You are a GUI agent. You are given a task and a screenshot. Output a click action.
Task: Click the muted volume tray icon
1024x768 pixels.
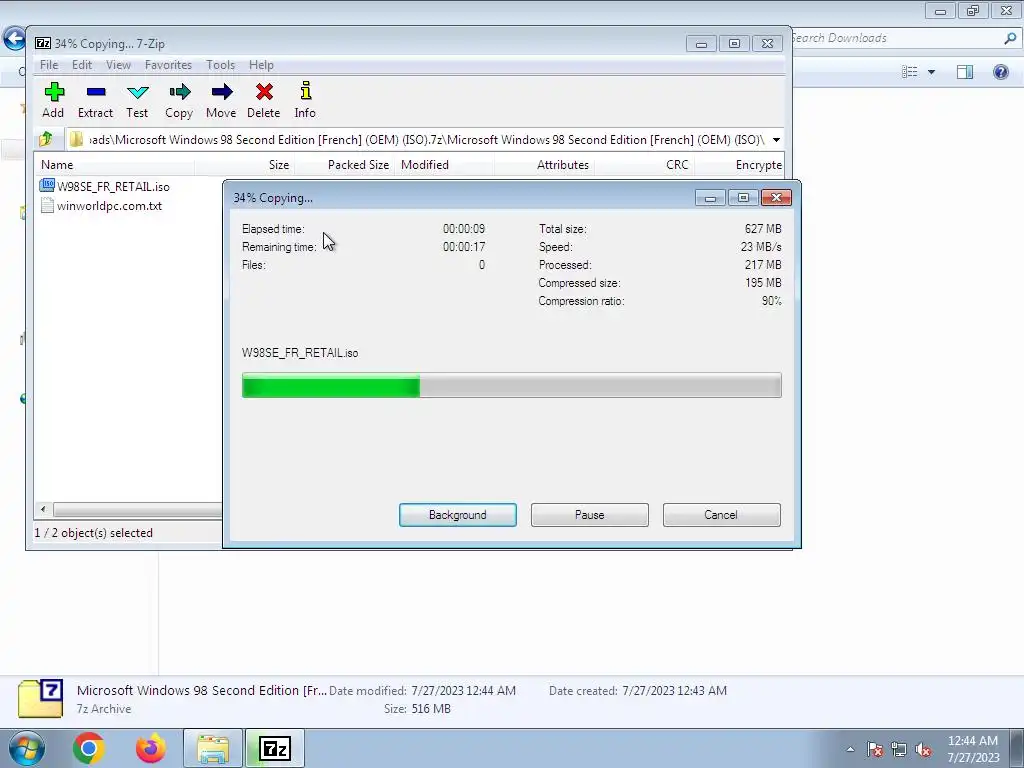[923, 749]
